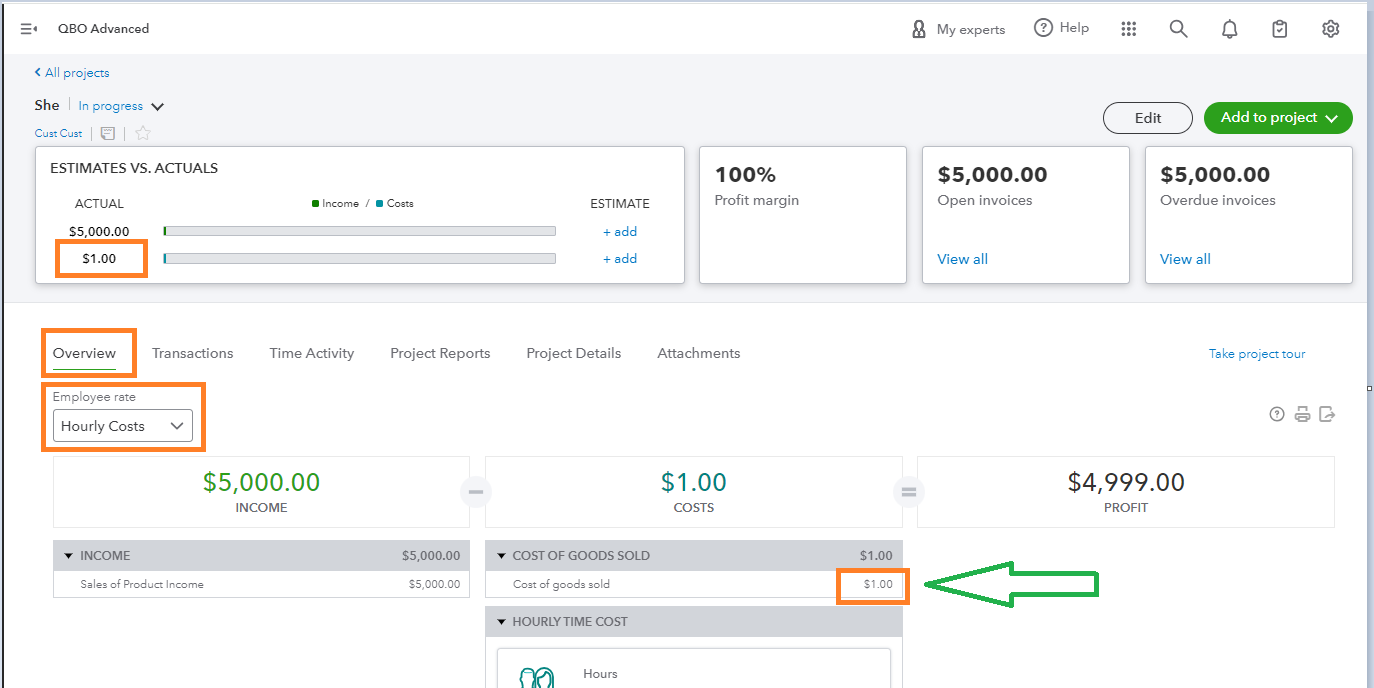Collapse the left navigation menu icon
Viewport: 1374px width, 688px height.
(28, 29)
